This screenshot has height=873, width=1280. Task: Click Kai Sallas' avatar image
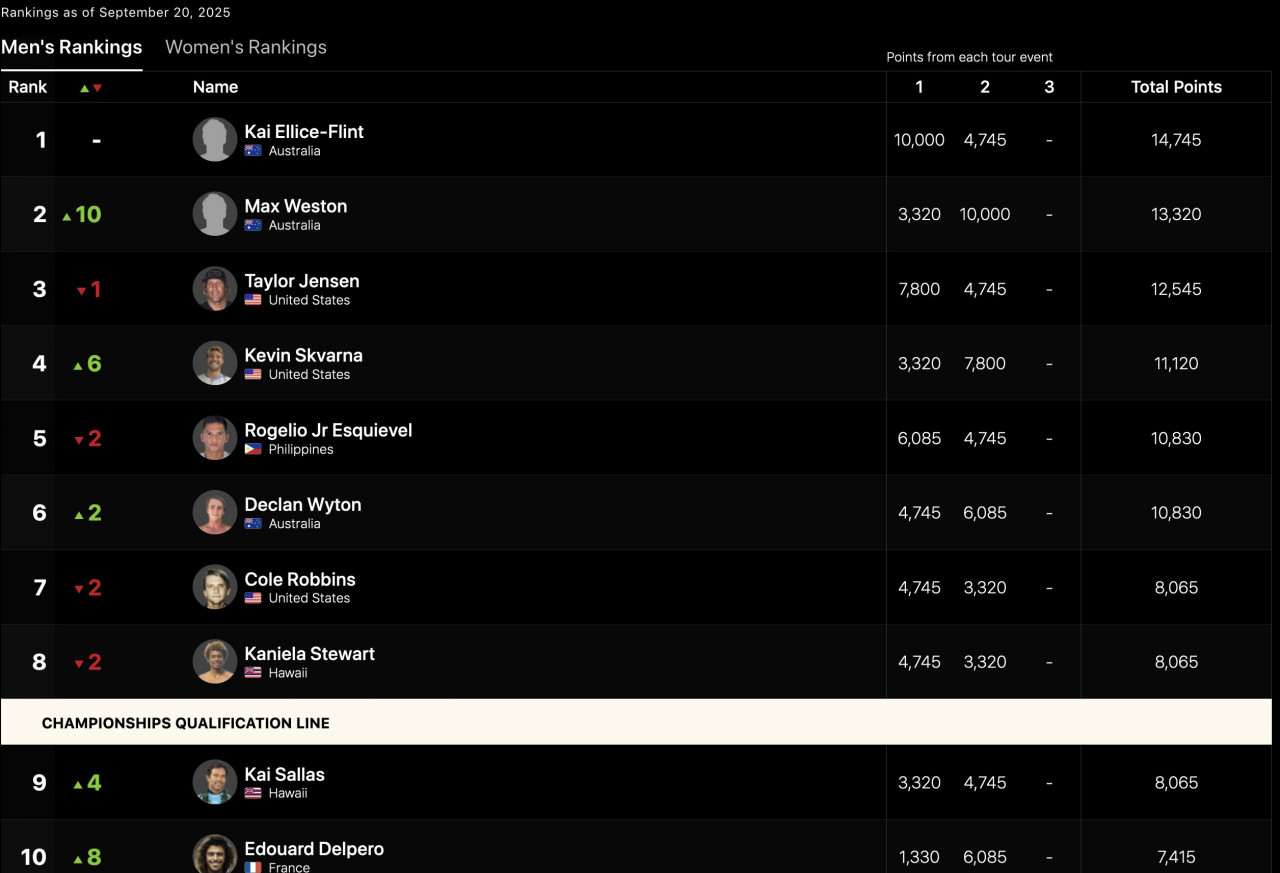(x=215, y=782)
